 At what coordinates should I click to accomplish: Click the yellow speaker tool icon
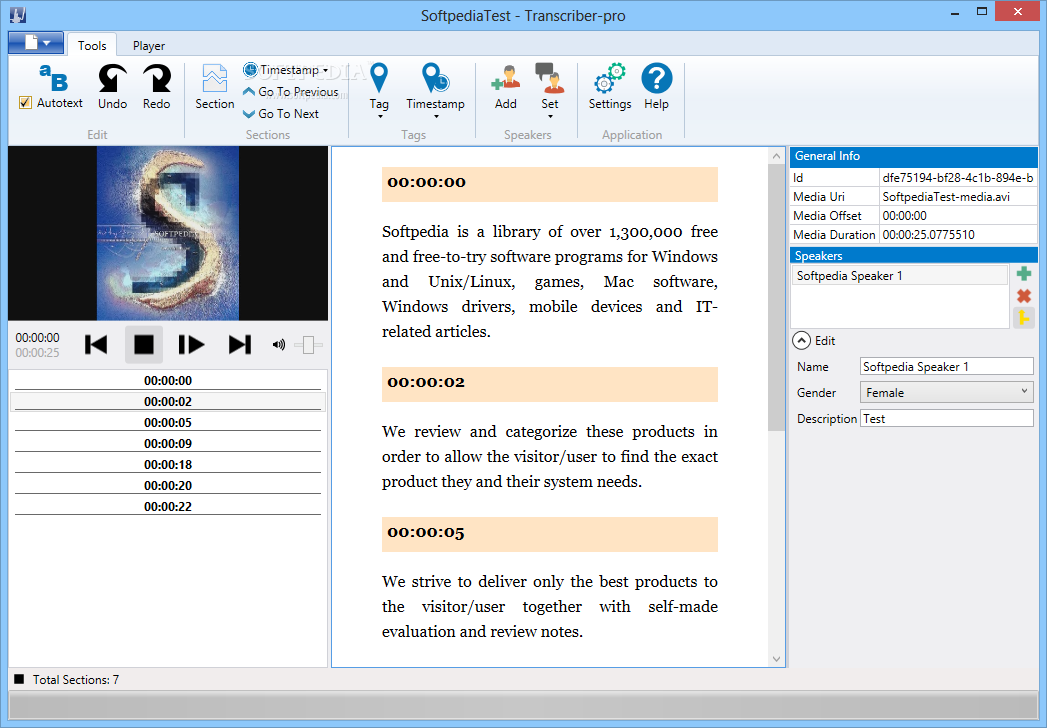point(1024,318)
